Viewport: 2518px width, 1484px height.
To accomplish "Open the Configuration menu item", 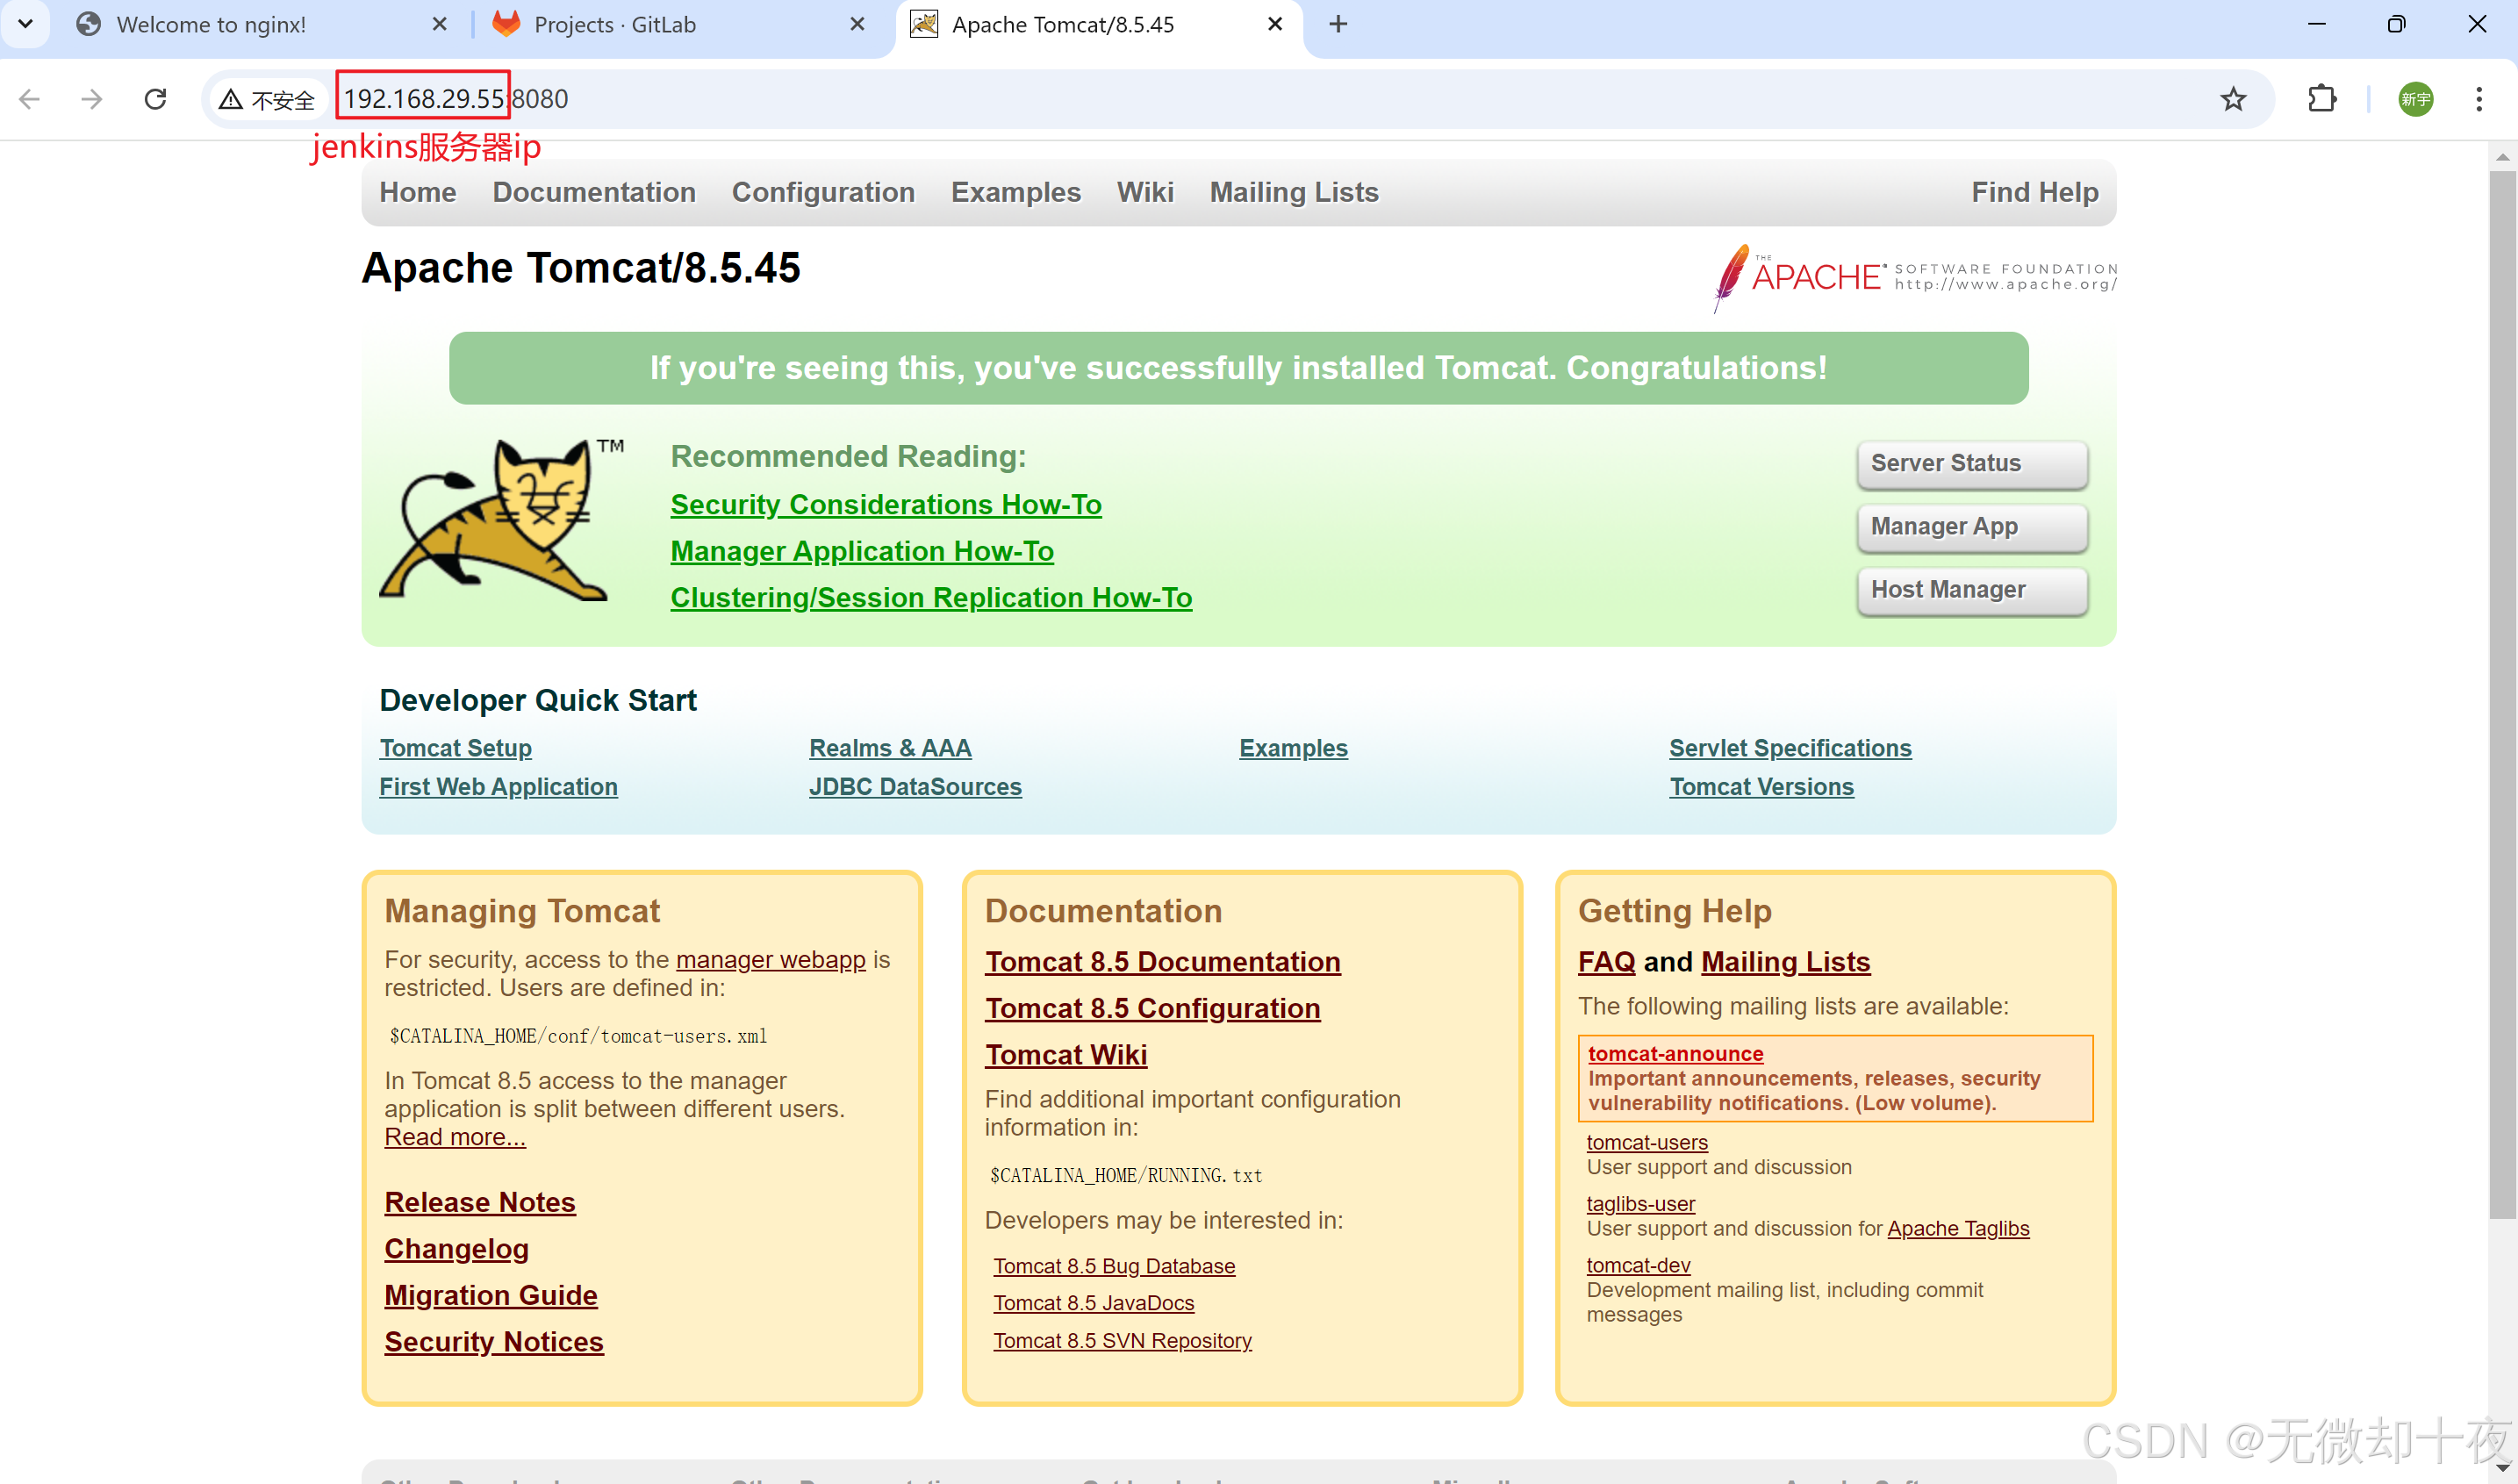I will pyautogui.click(x=822, y=192).
